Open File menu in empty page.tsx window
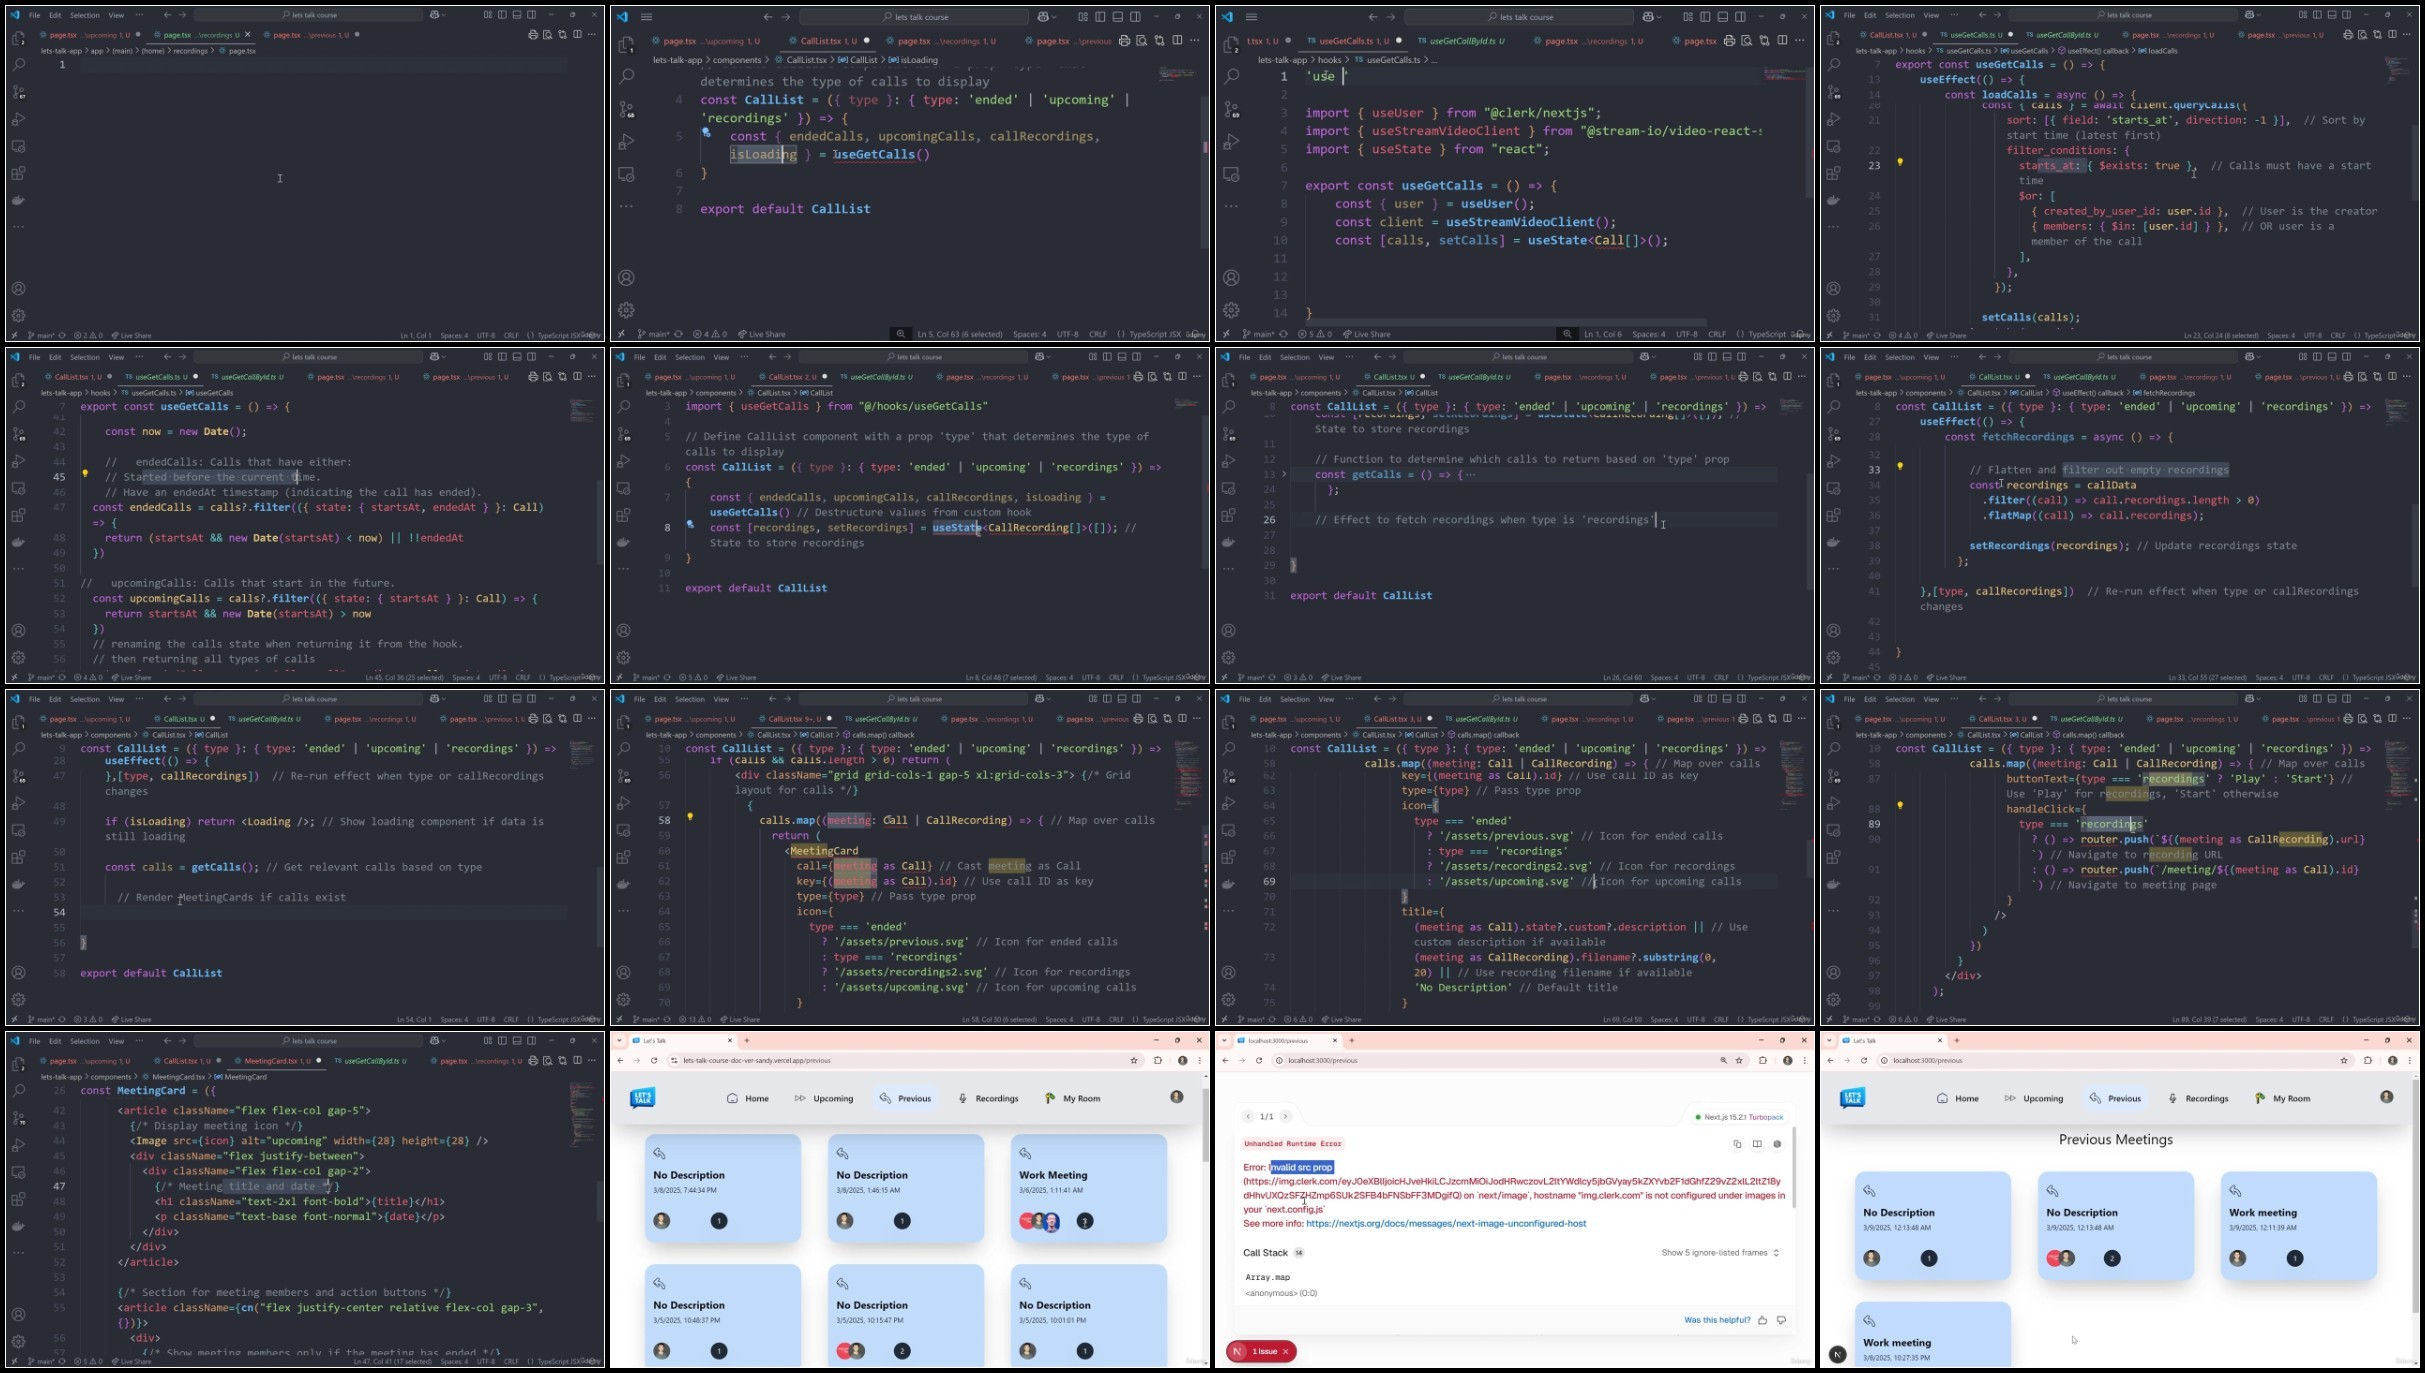This screenshot has height=1373, width=2425. pos(35,15)
